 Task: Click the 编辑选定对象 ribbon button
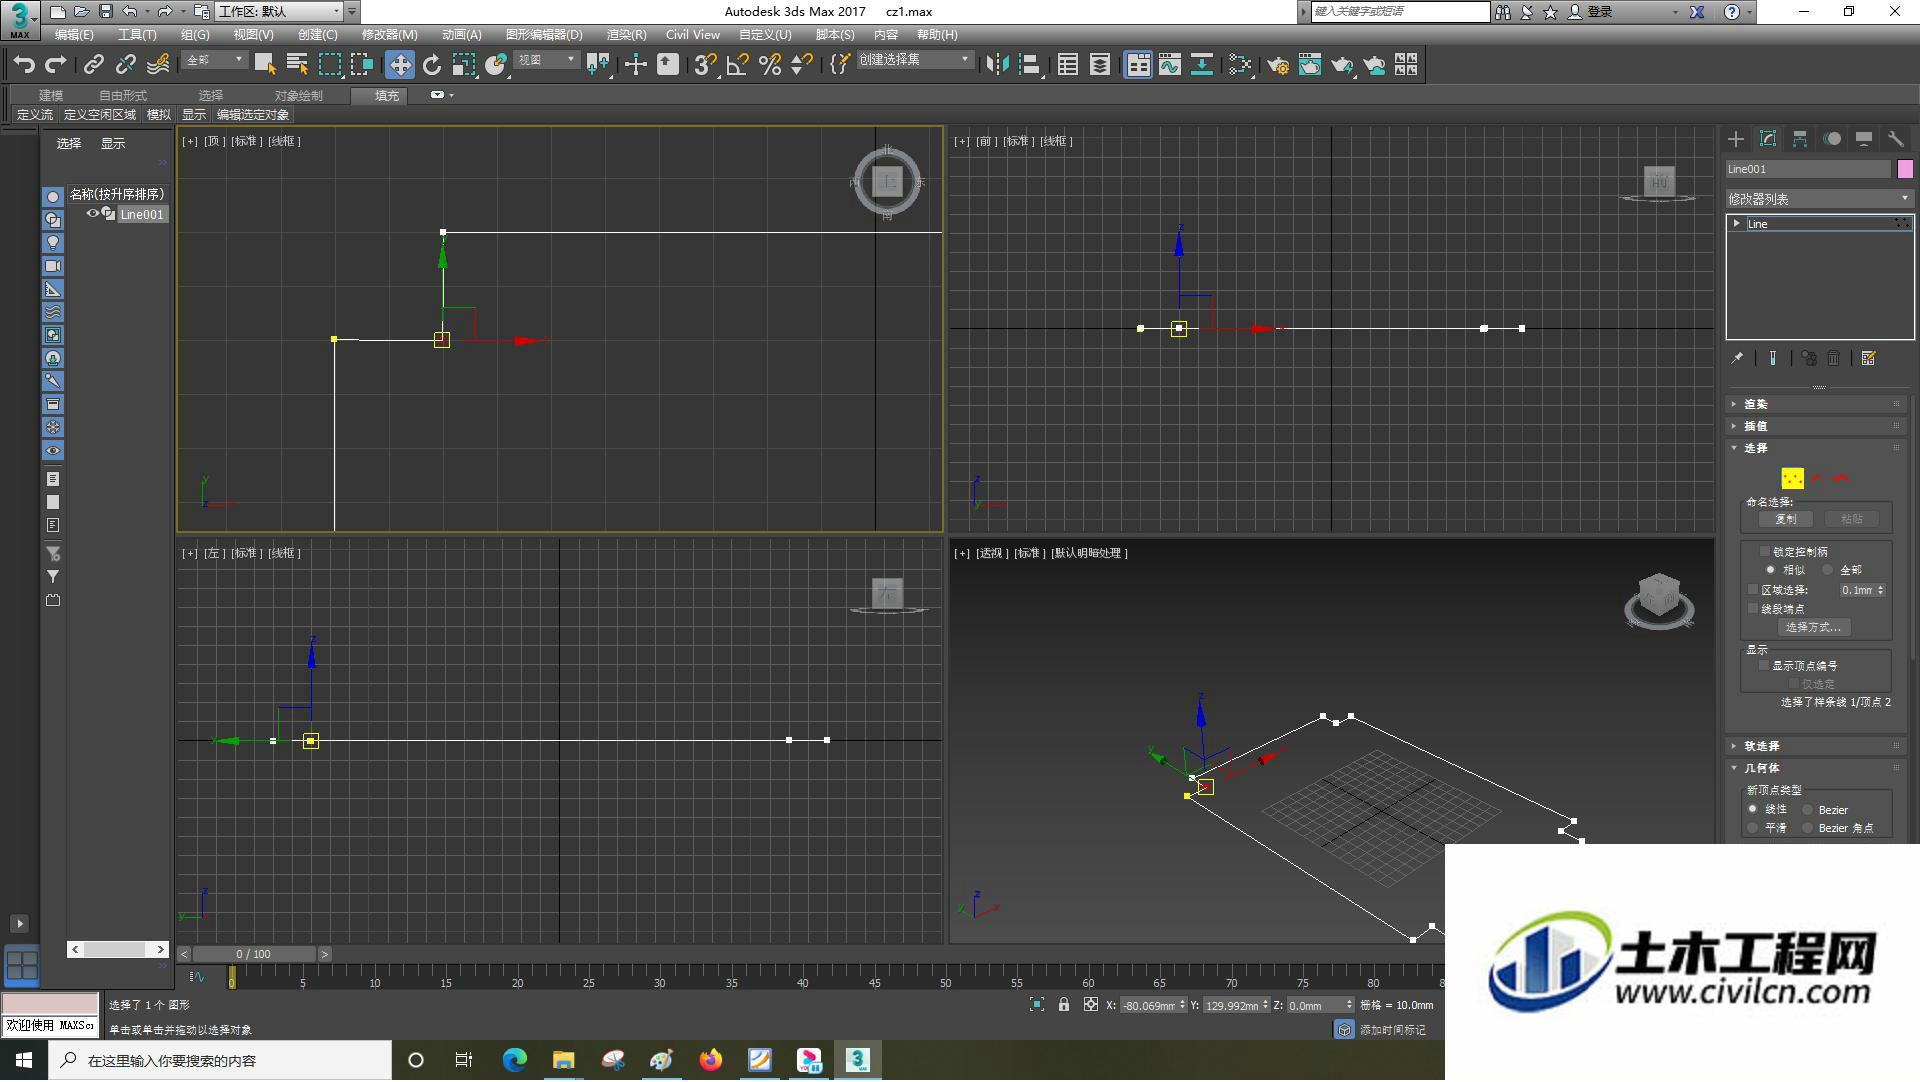[x=253, y=115]
